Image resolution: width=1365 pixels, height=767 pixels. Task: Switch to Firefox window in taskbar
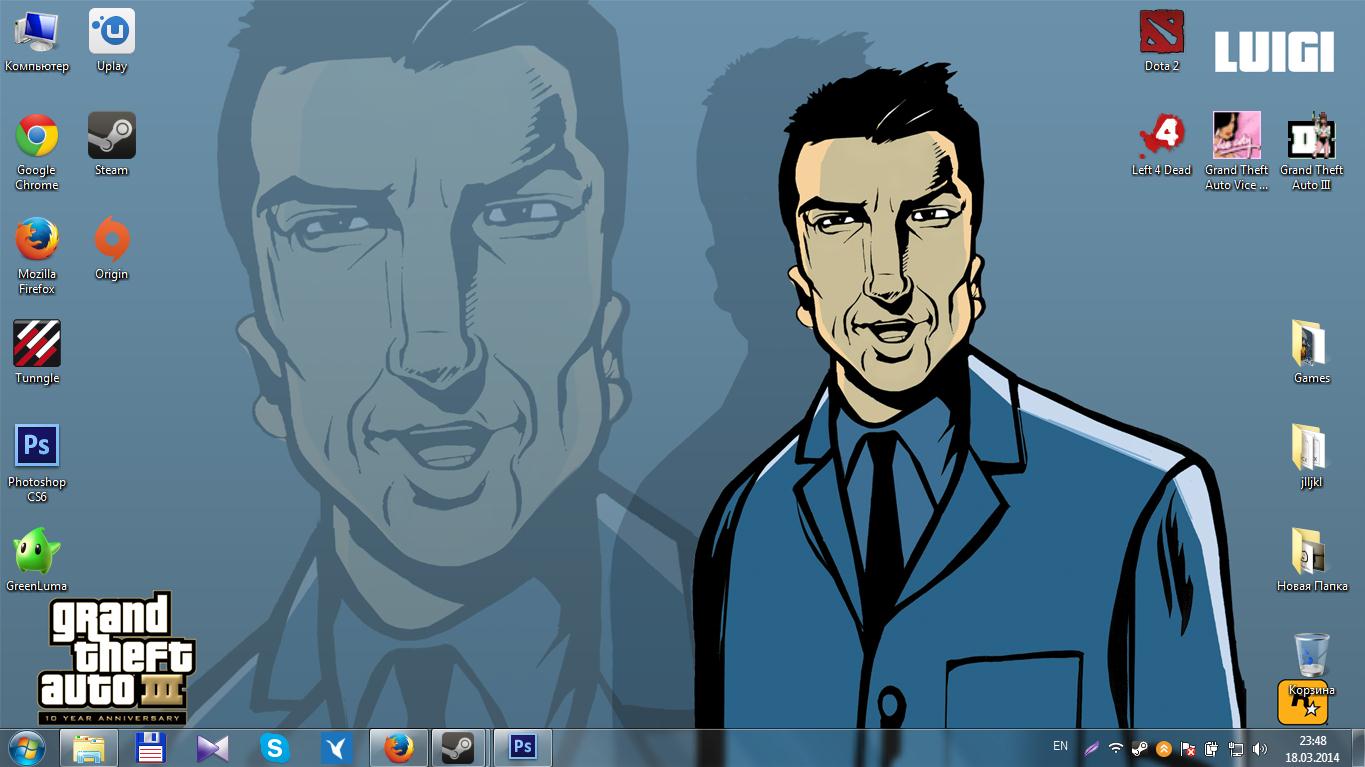[398, 748]
